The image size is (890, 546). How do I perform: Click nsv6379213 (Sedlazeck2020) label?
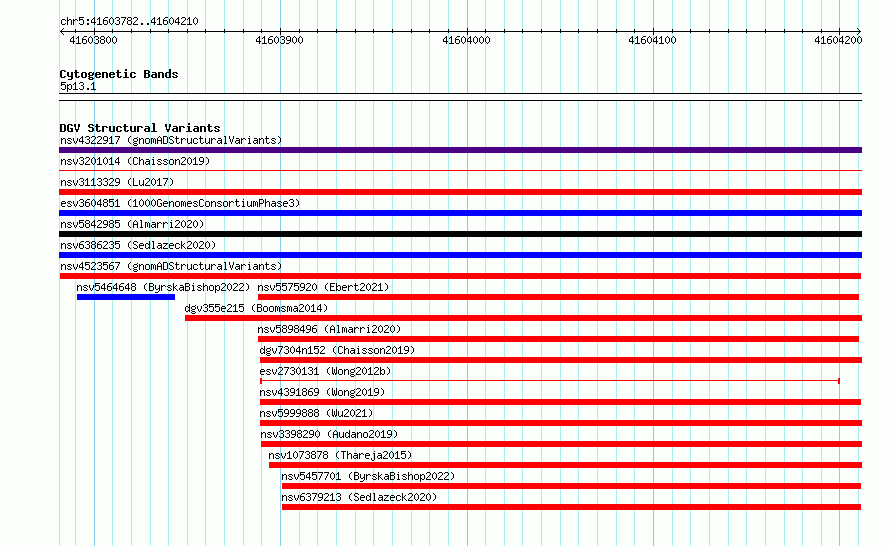359,497
